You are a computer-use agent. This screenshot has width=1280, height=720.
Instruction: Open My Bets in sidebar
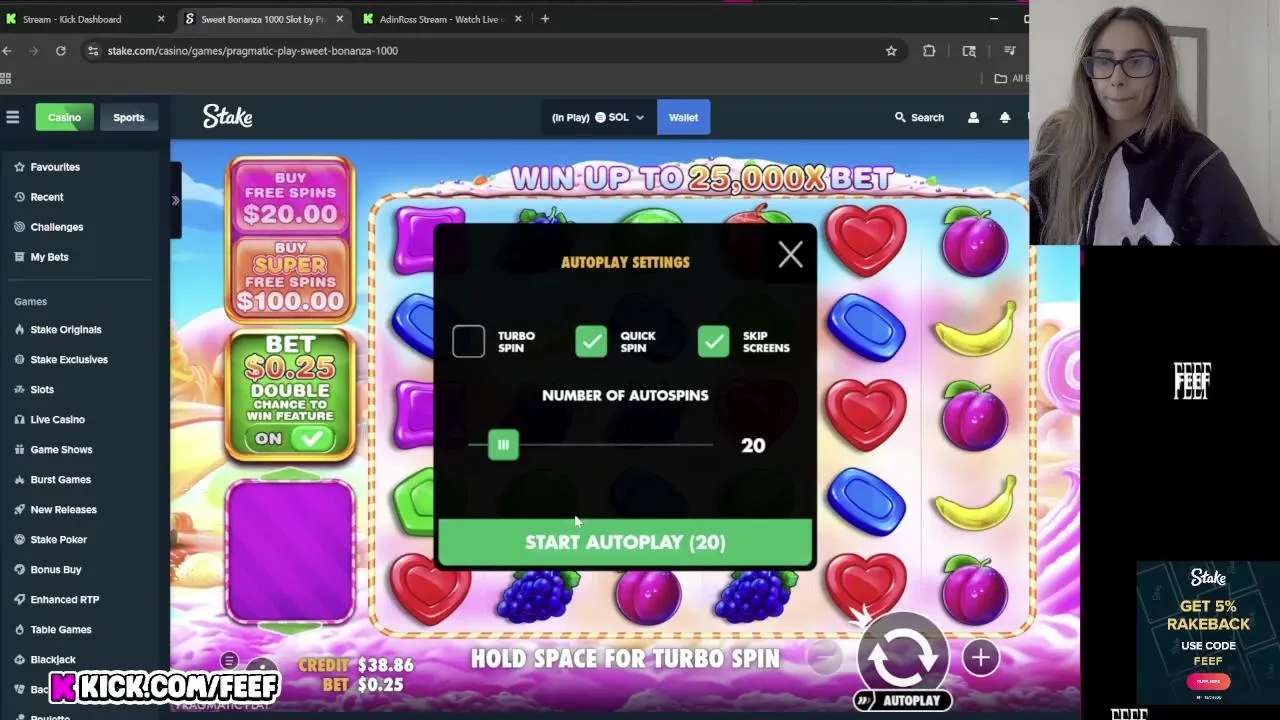coord(49,257)
